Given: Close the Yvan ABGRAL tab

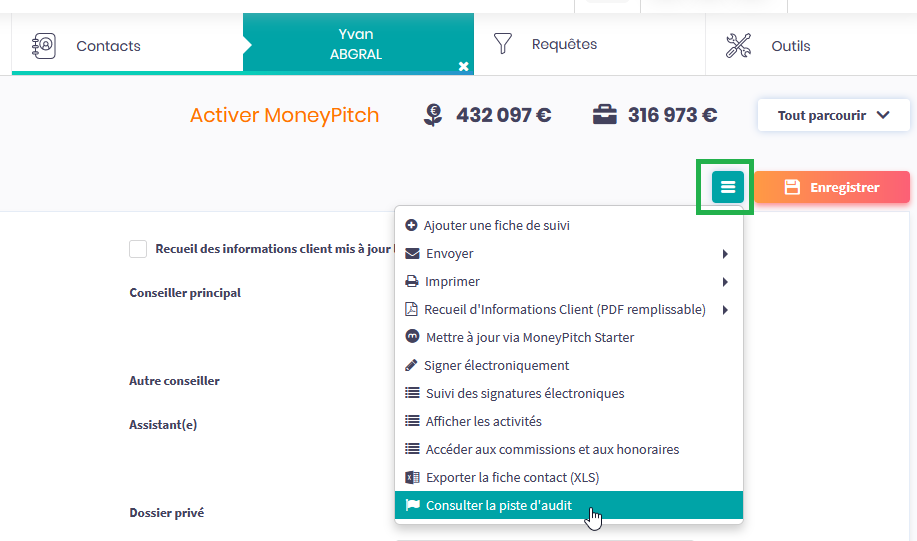Looking at the screenshot, I should [x=463, y=66].
